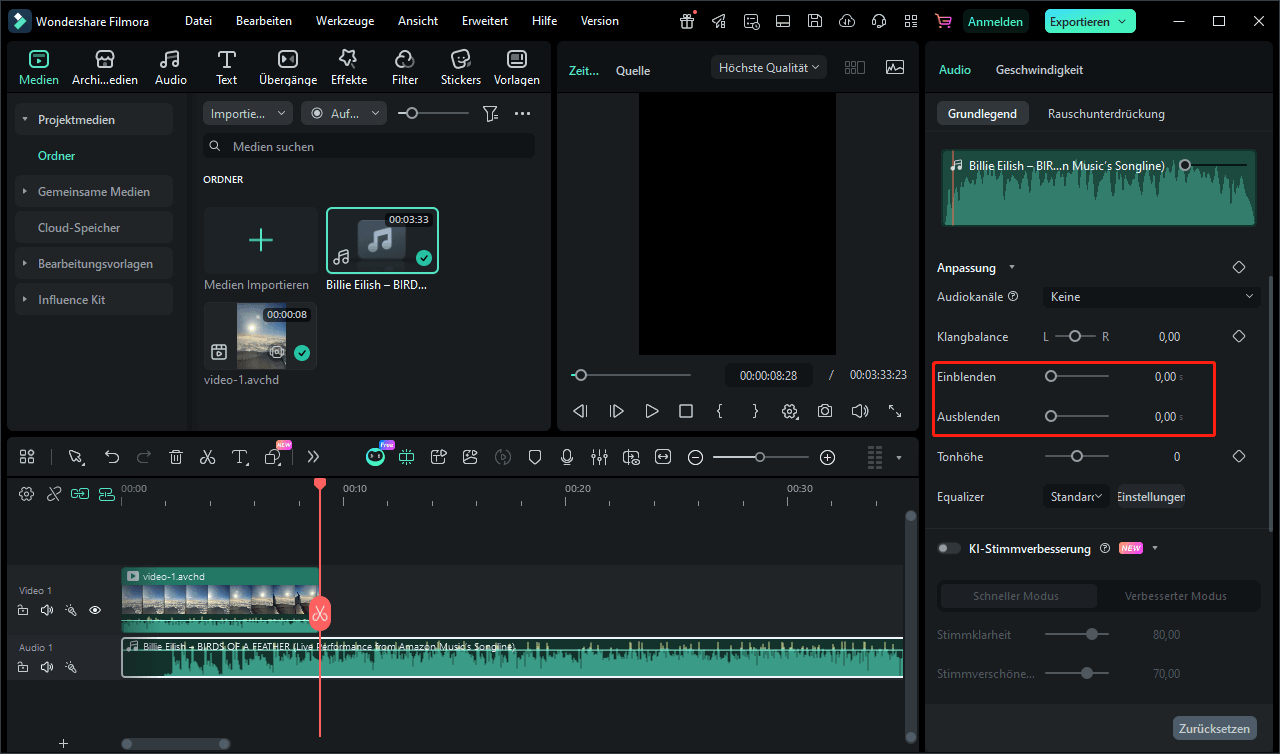Open the Effekte panel
Image resolution: width=1280 pixels, height=754 pixels.
point(349,67)
